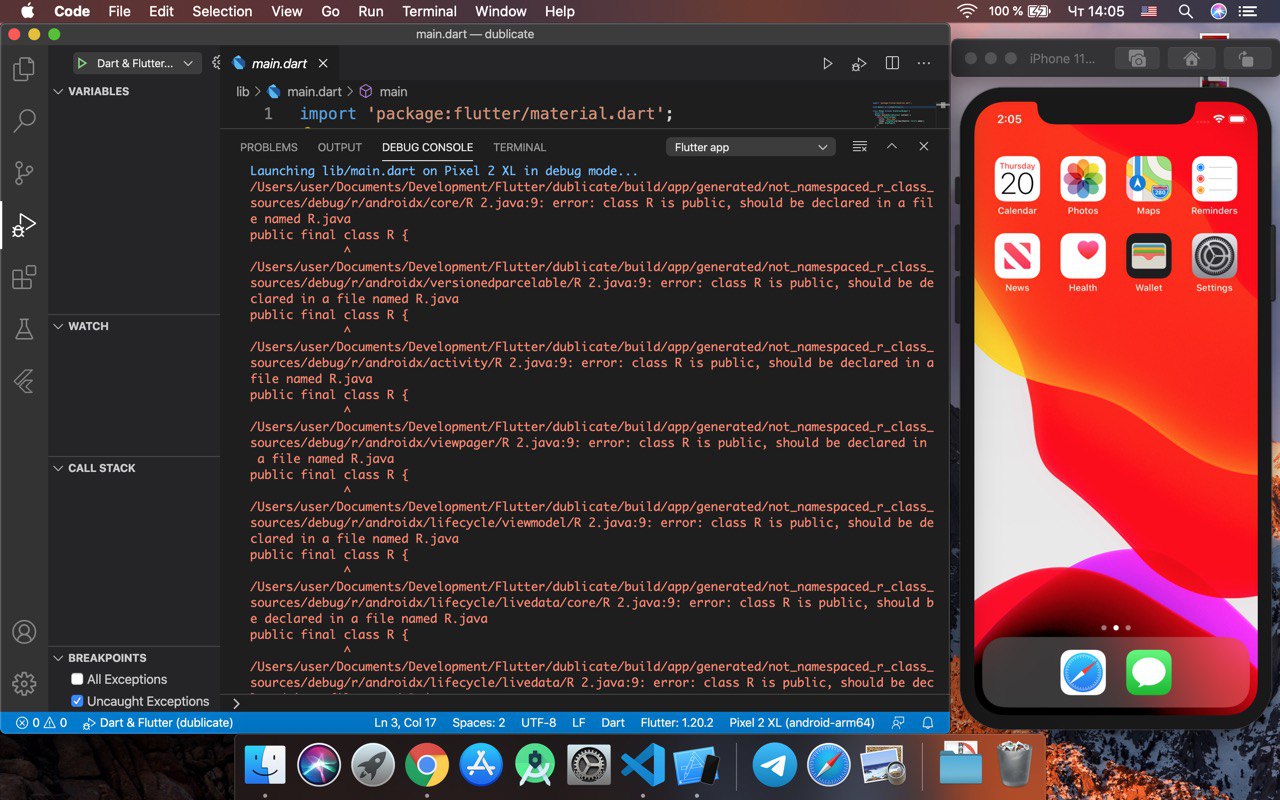The image size is (1280, 800).
Task: Open Messages in the simulator dock
Action: click(x=1148, y=672)
